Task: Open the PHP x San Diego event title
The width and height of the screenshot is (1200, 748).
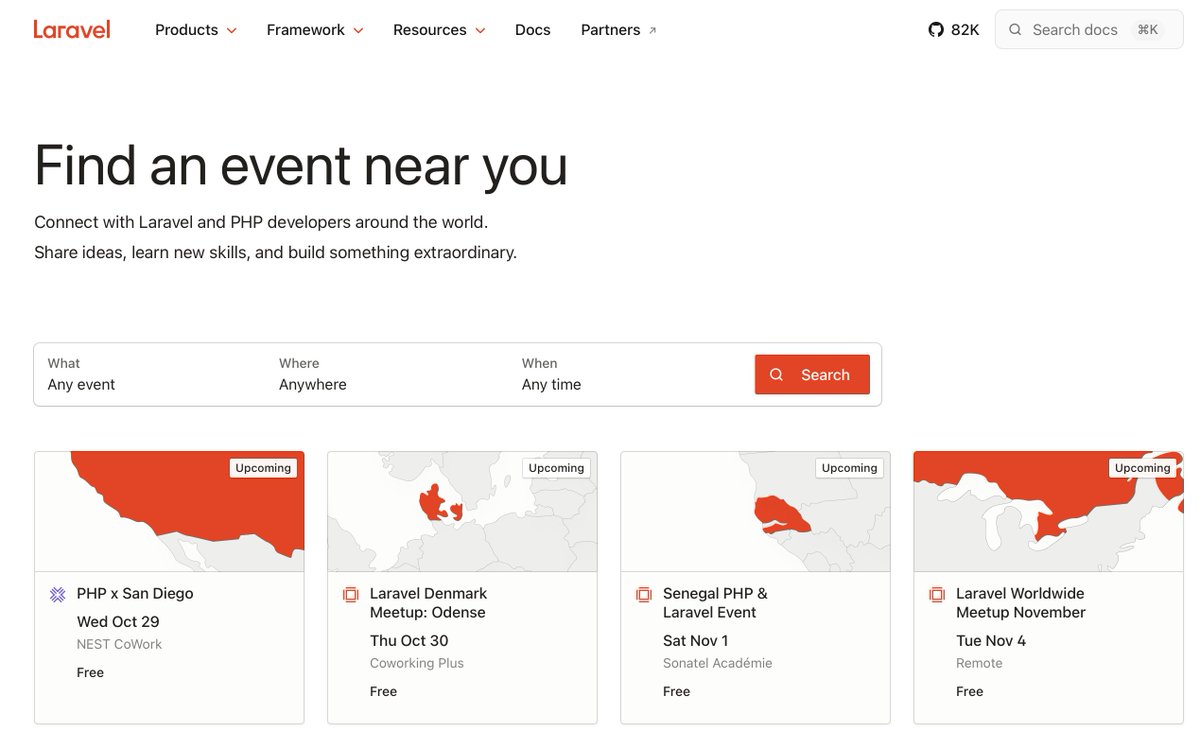Action: click(x=135, y=594)
